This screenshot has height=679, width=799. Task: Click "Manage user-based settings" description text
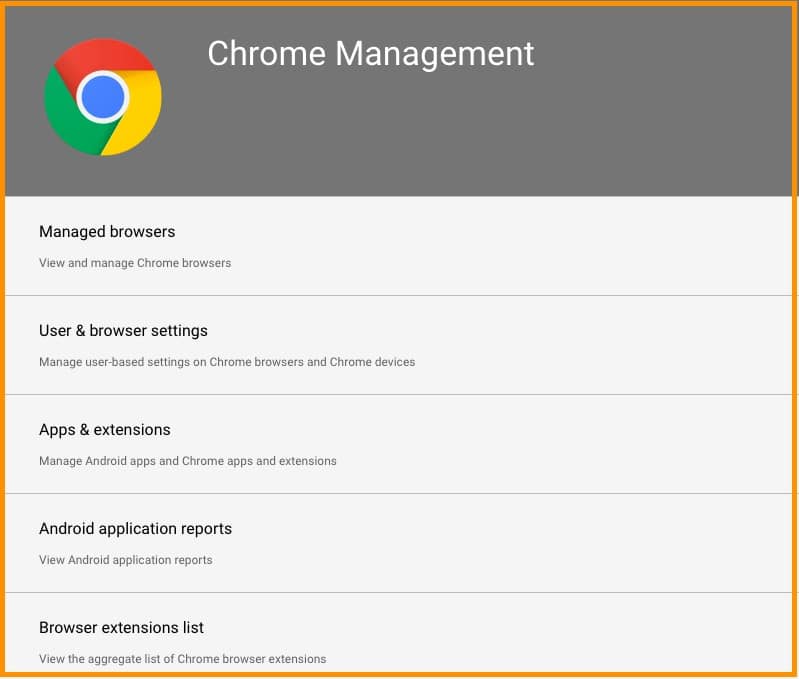227,362
